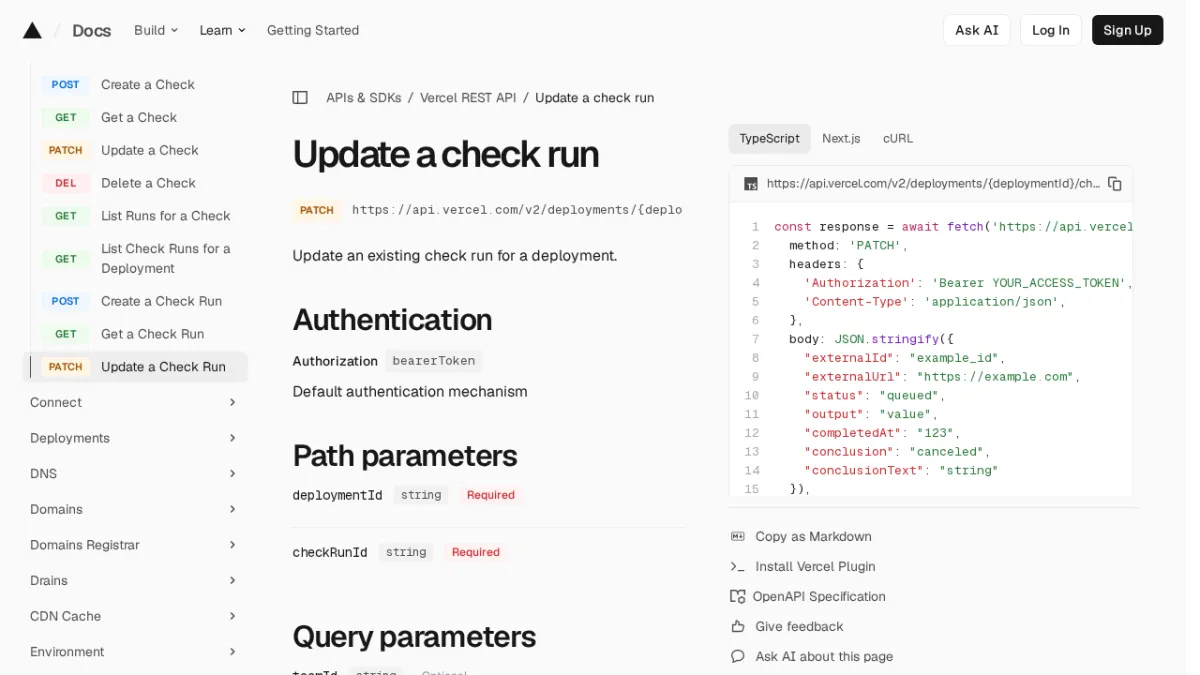The width and height of the screenshot is (1200, 675).
Task: Open List Check Runs for a Deployment
Action: tap(166, 258)
